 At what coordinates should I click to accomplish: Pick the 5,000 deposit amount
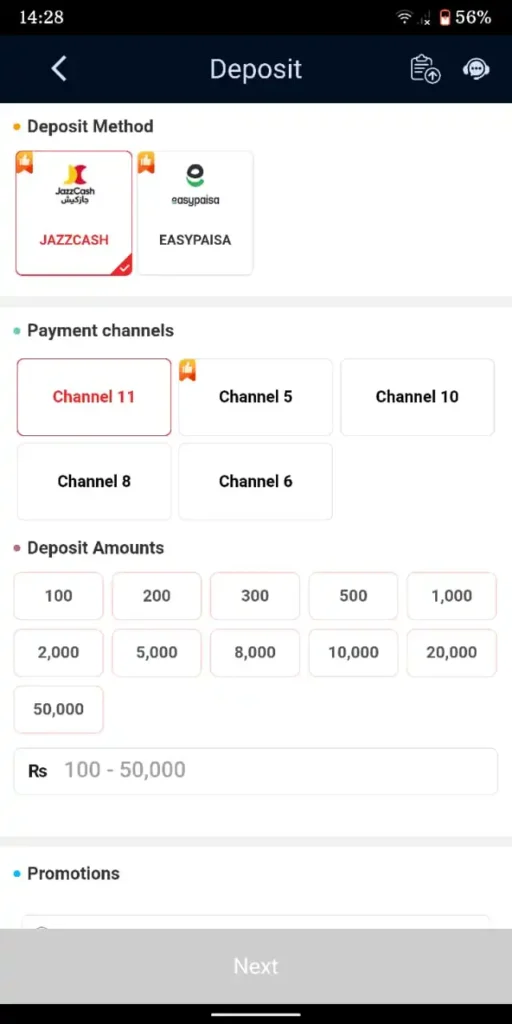pyautogui.click(x=157, y=652)
